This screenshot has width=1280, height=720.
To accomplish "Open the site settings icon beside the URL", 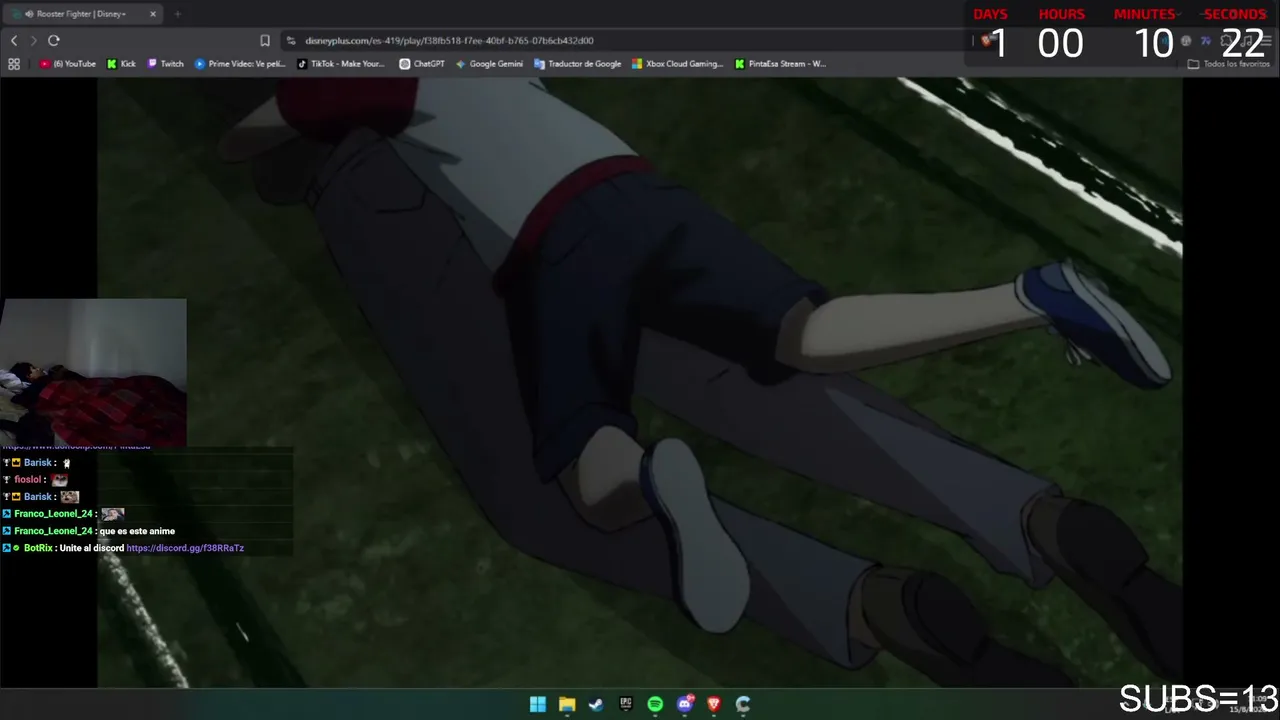I will click(x=291, y=41).
